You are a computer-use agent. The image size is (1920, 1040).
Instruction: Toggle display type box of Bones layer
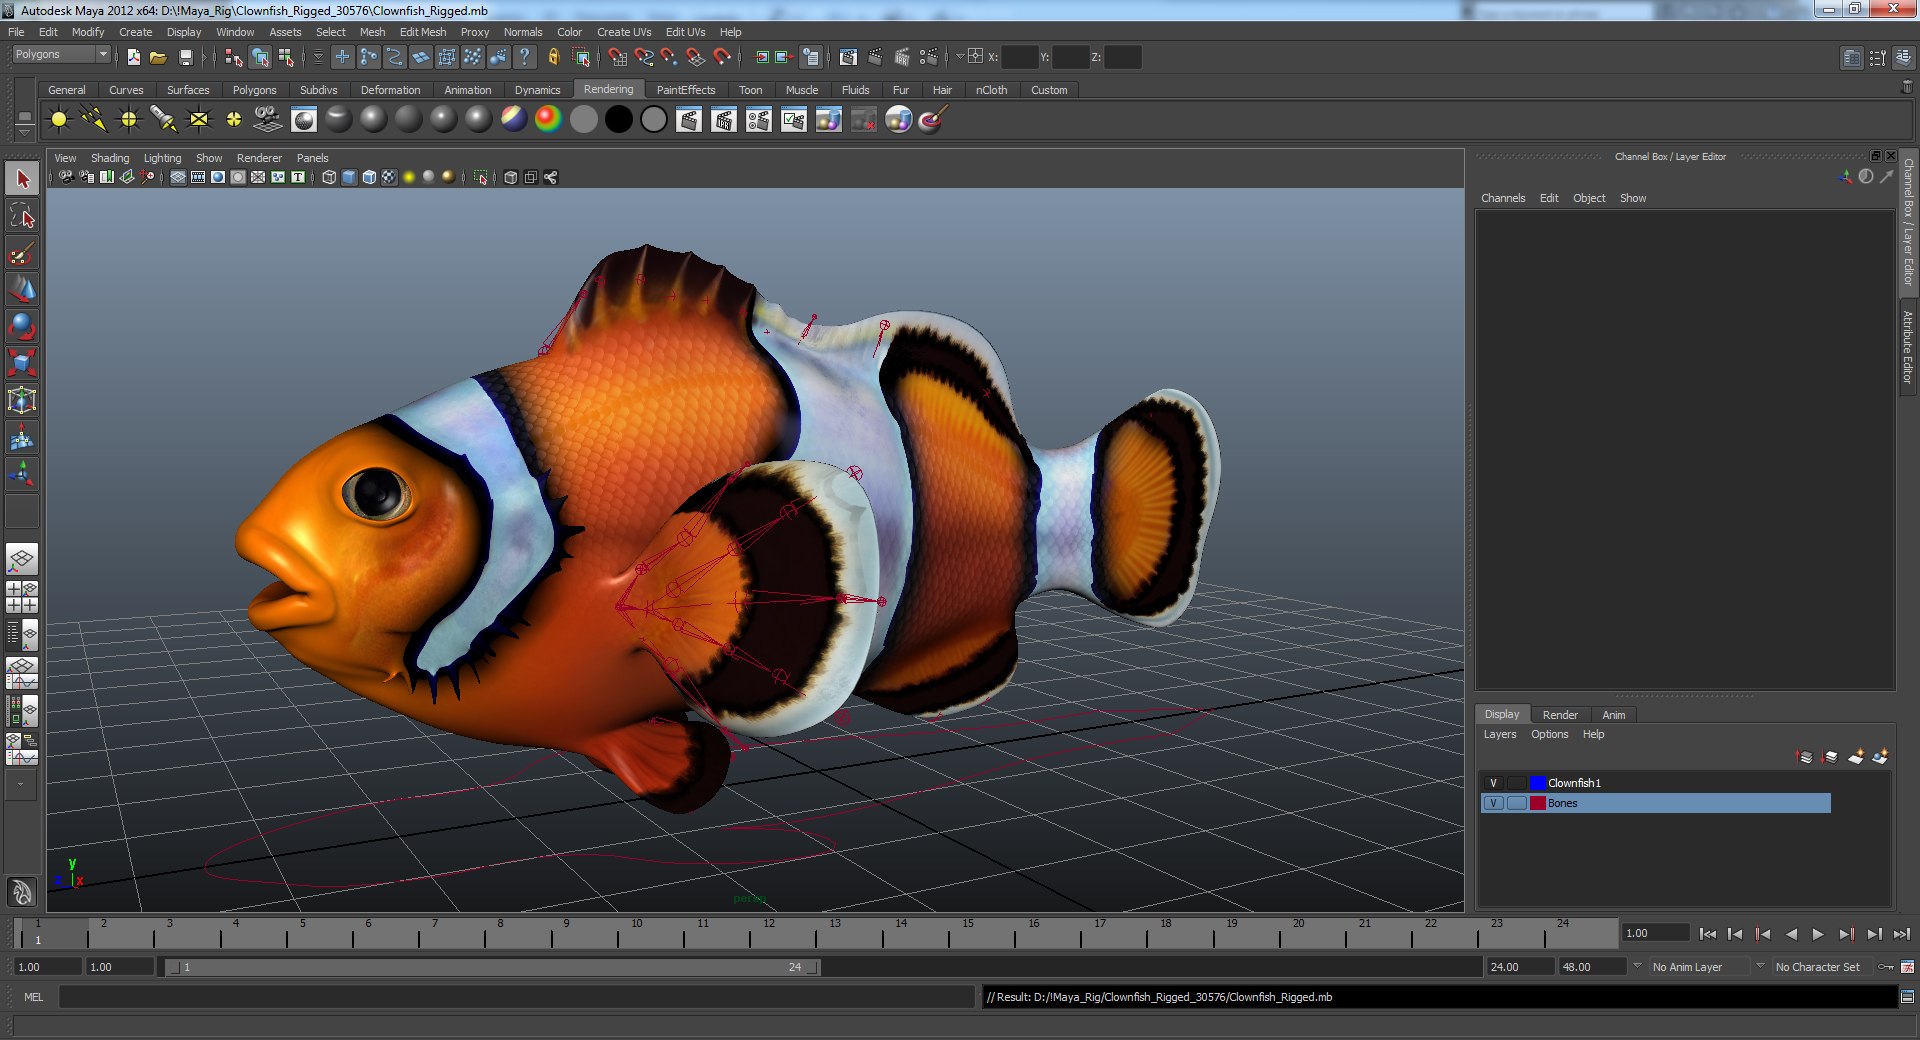[1517, 803]
